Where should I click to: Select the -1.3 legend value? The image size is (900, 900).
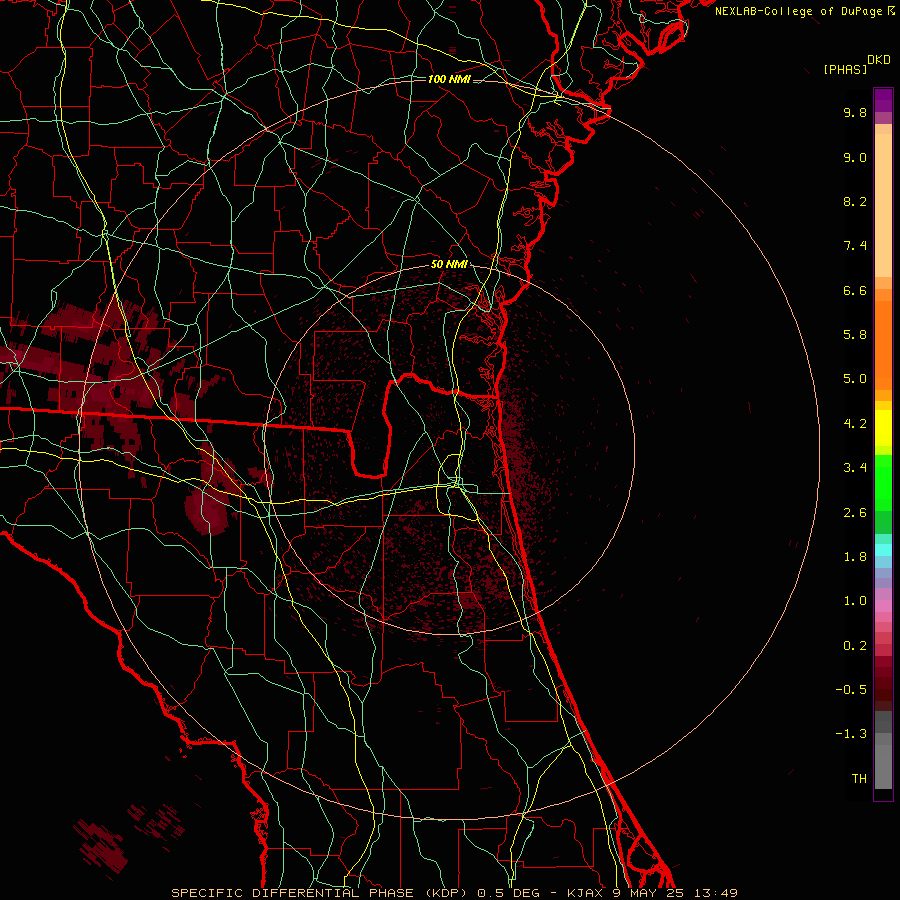[851, 734]
